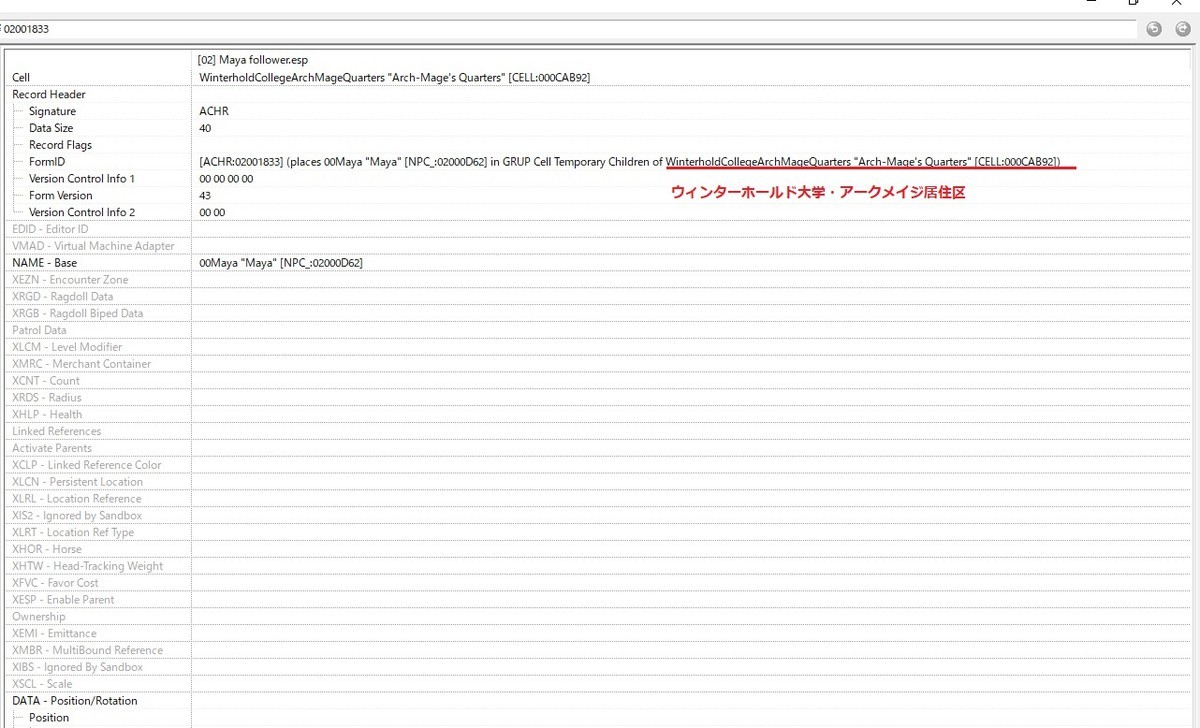Select Version Control Info 1 row

click(82, 178)
